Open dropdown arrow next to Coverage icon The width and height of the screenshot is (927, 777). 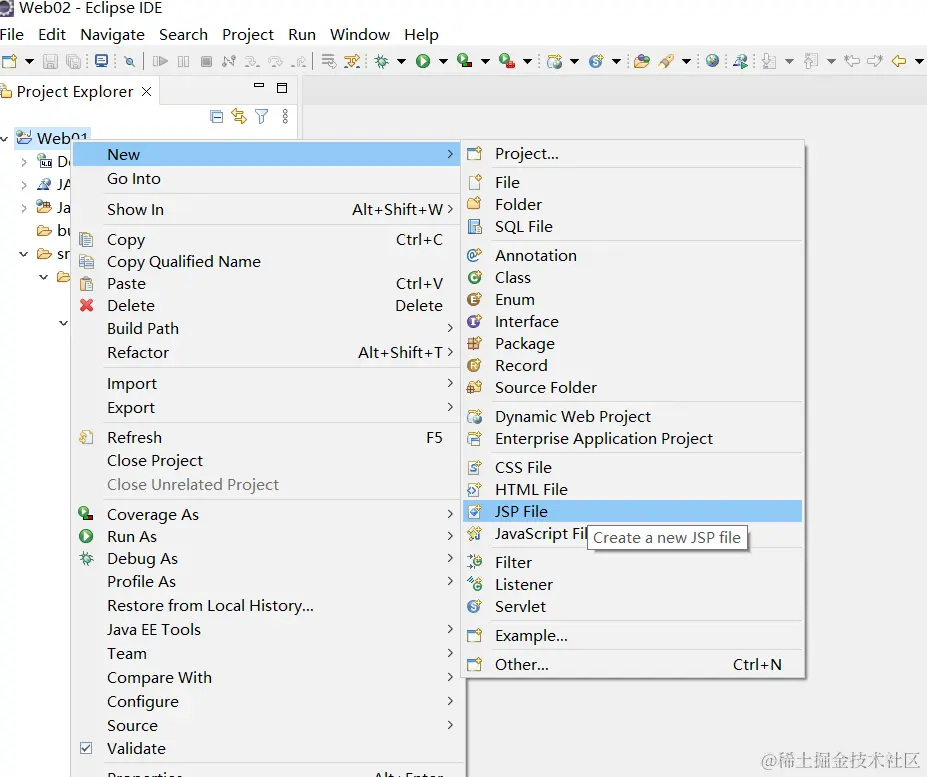click(485, 61)
